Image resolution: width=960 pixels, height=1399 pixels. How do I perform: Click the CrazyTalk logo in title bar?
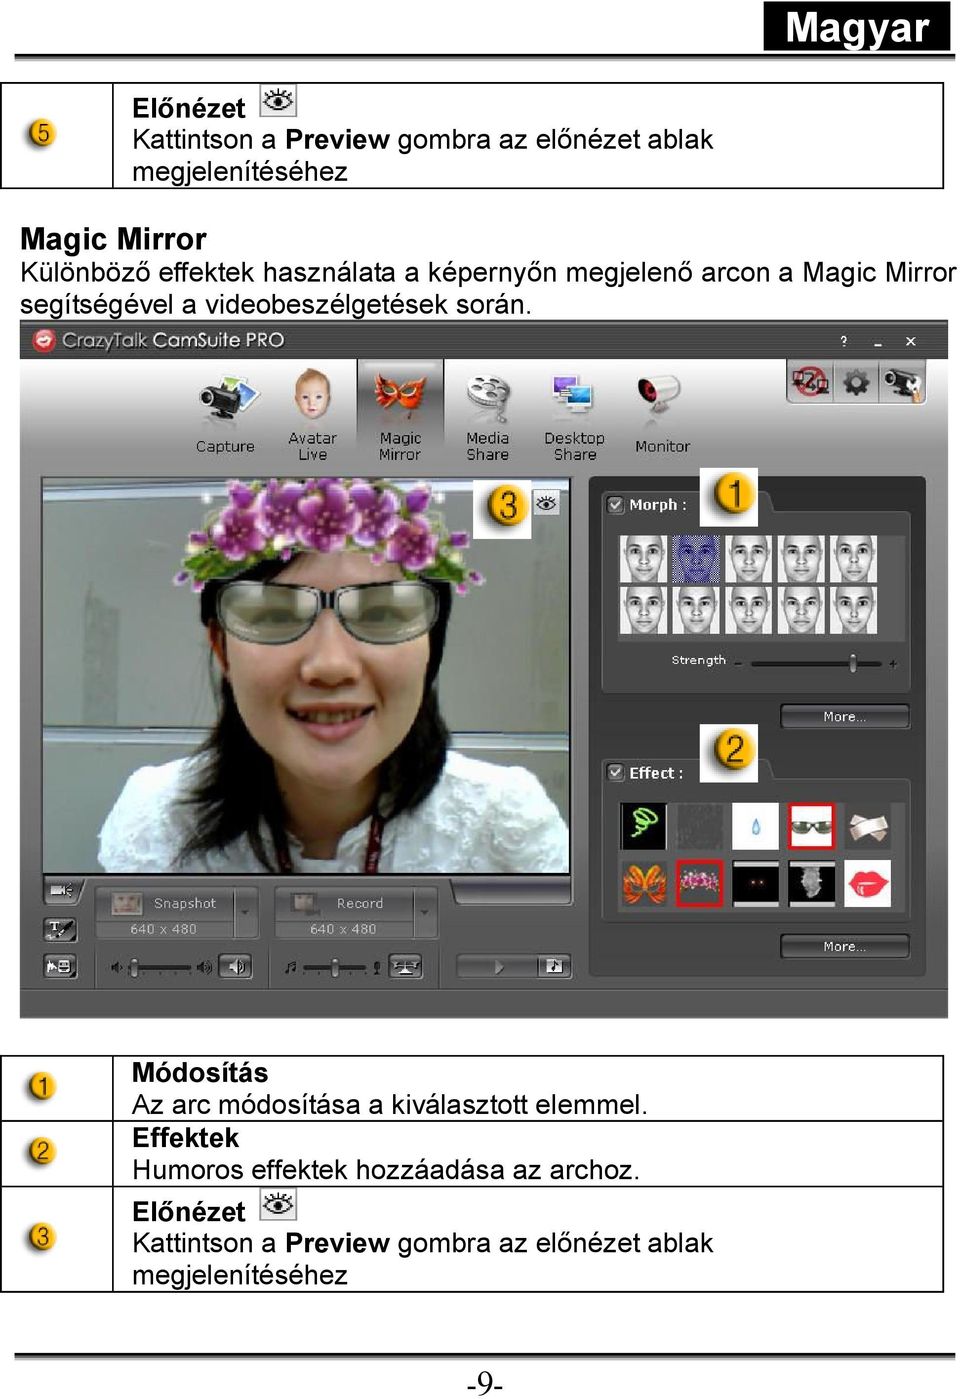click(x=43, y=340)
